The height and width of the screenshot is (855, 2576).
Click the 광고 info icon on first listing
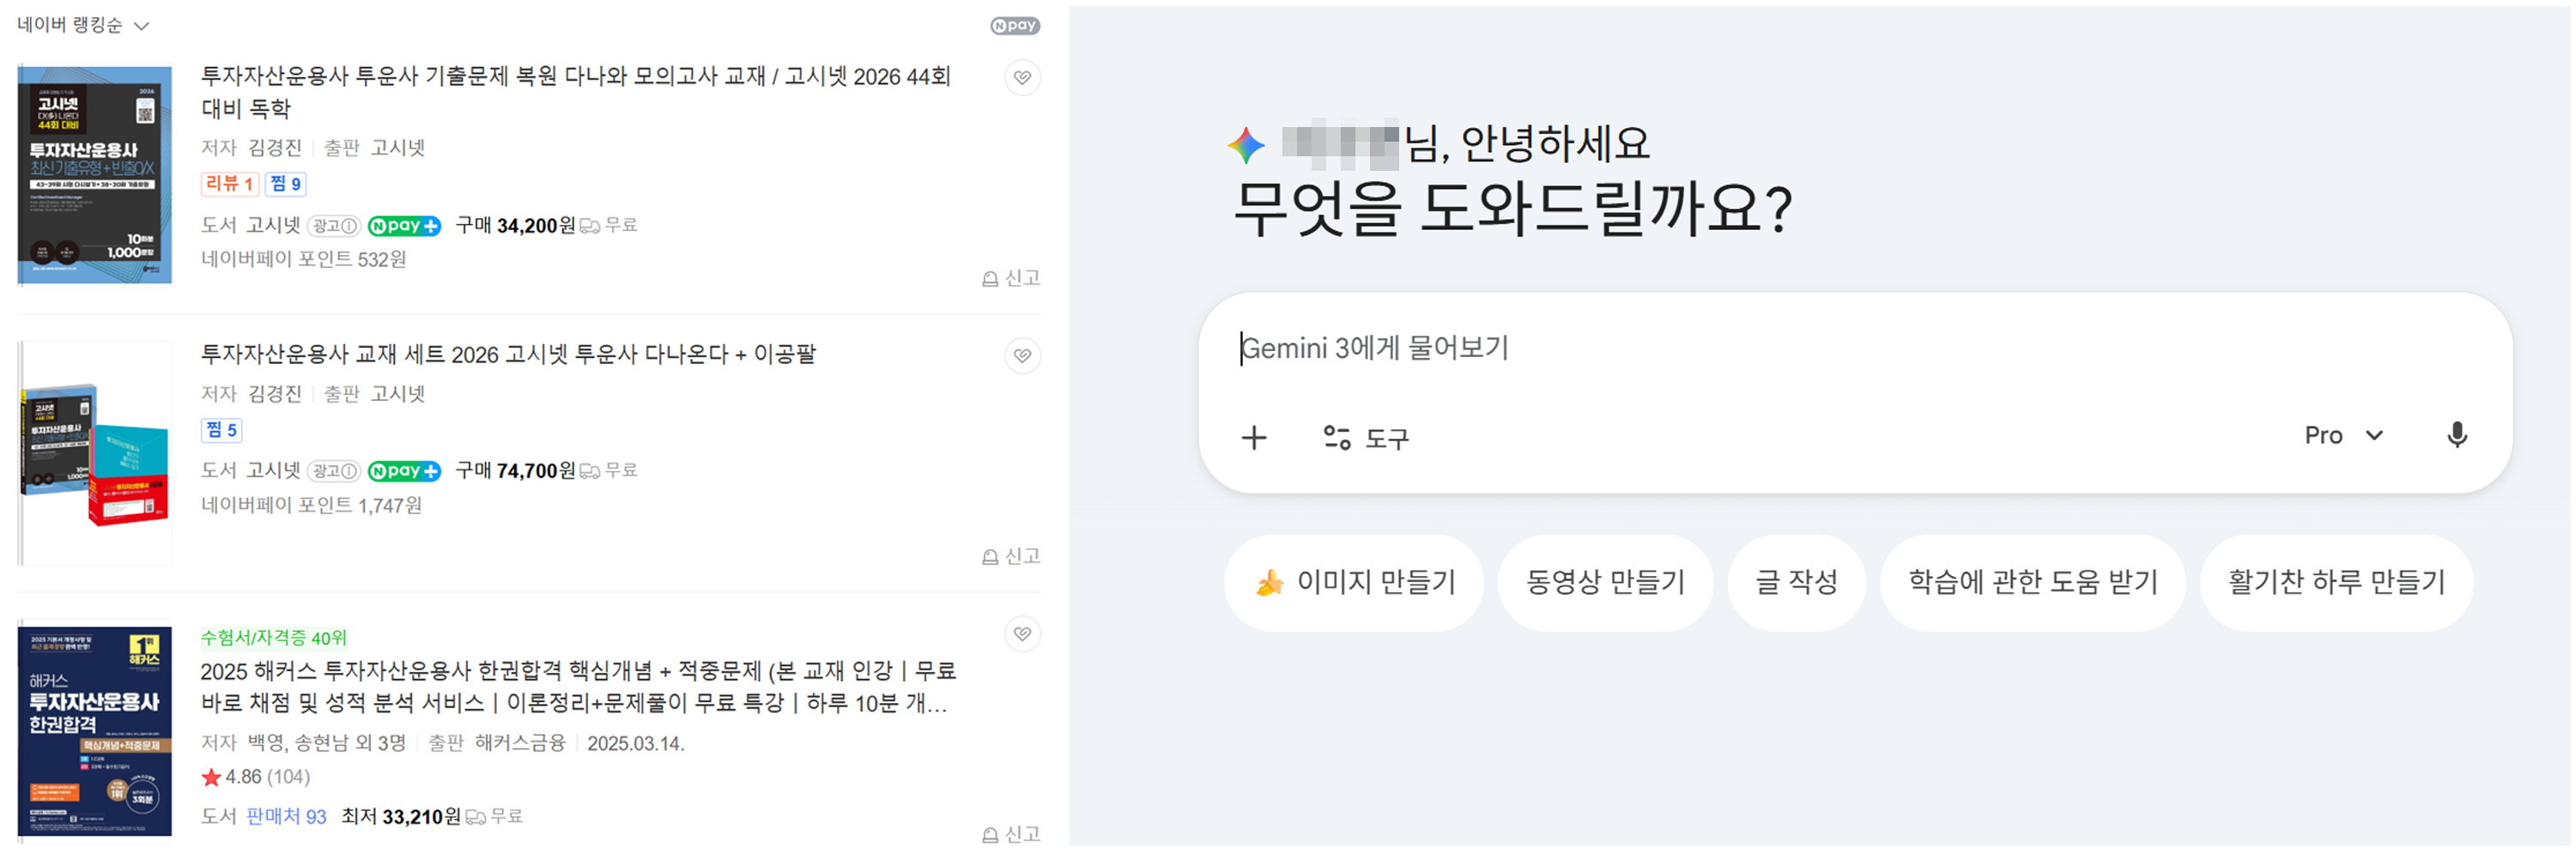pyautogui.click(x=333, y=226)
